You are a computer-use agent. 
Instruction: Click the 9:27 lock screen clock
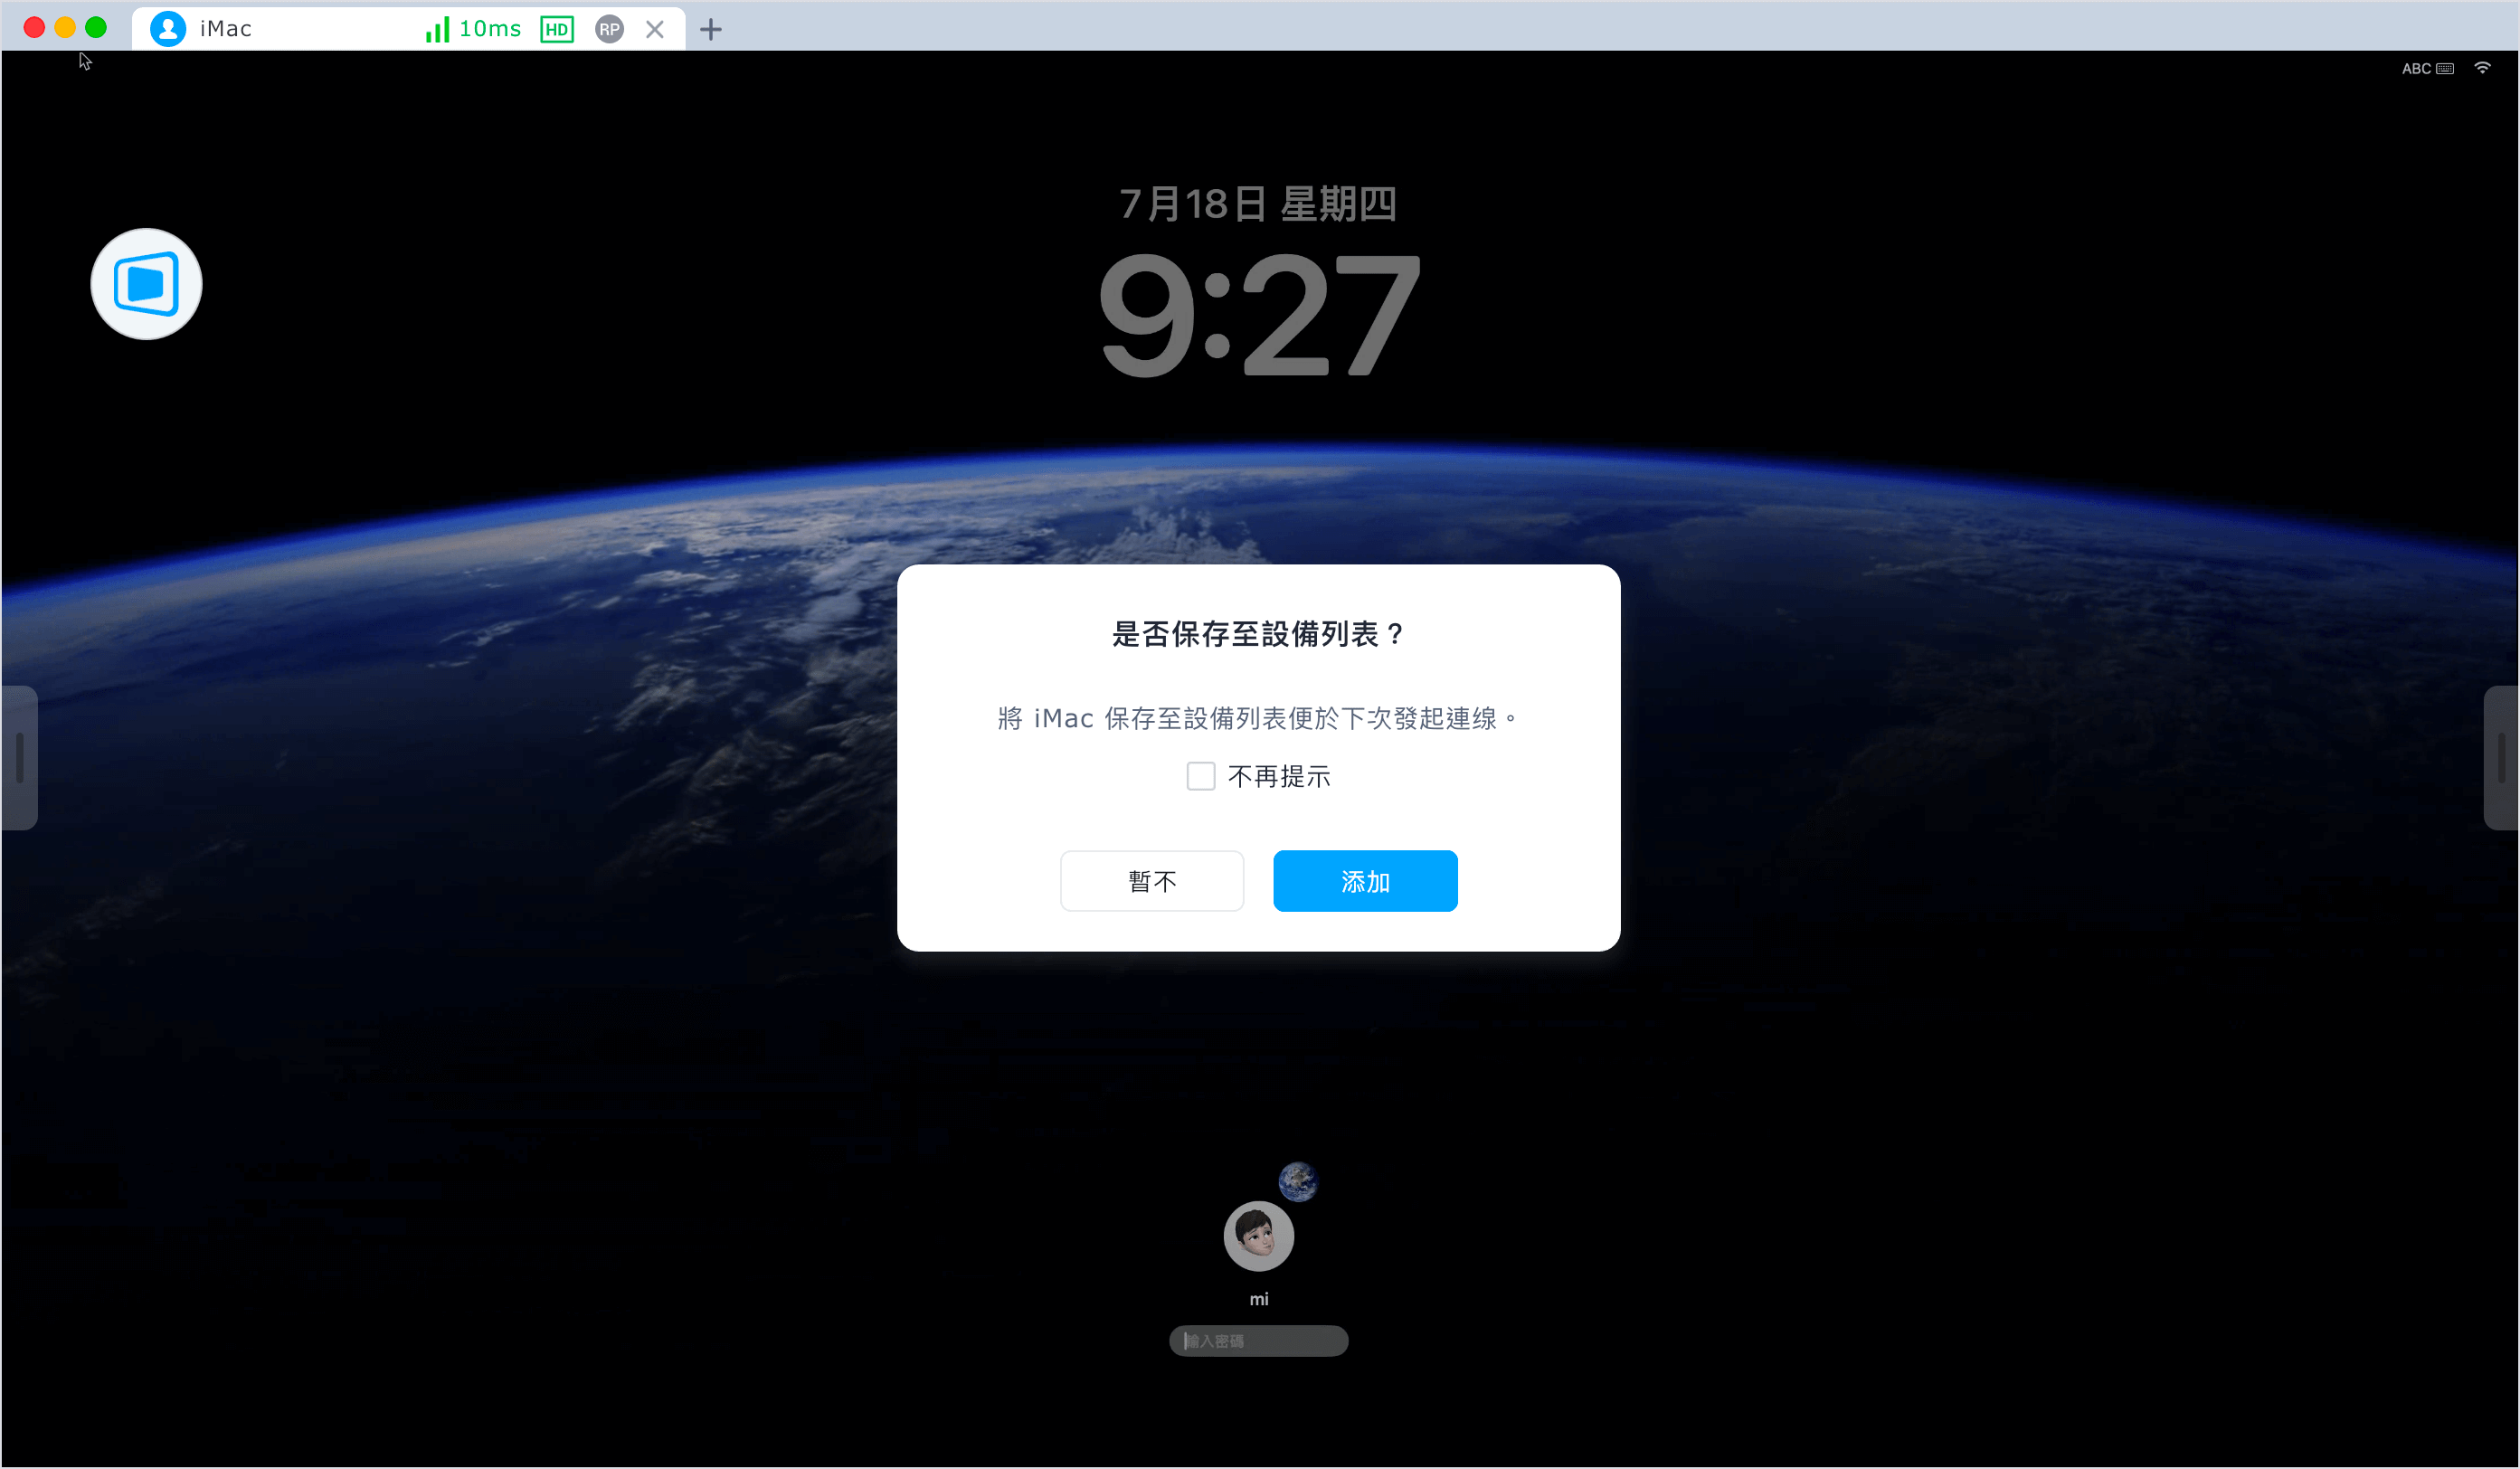coord(1259,314)
